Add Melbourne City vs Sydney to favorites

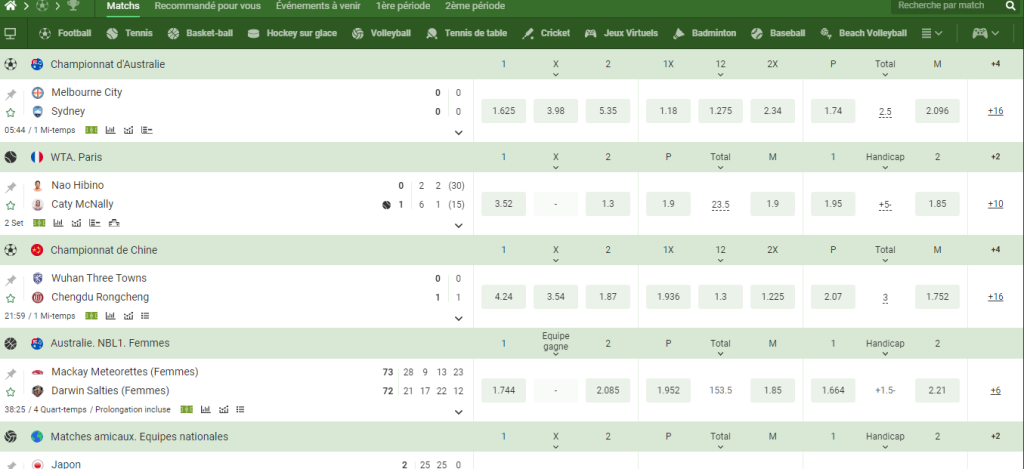pyautogui.click(x=10, y=112)
